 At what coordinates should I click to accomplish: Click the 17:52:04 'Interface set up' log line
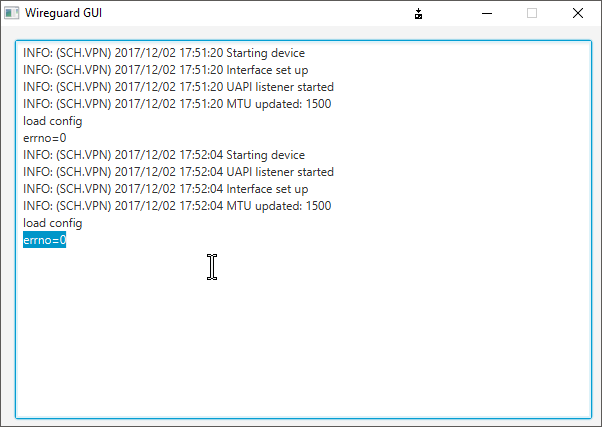tap(166, 189)
